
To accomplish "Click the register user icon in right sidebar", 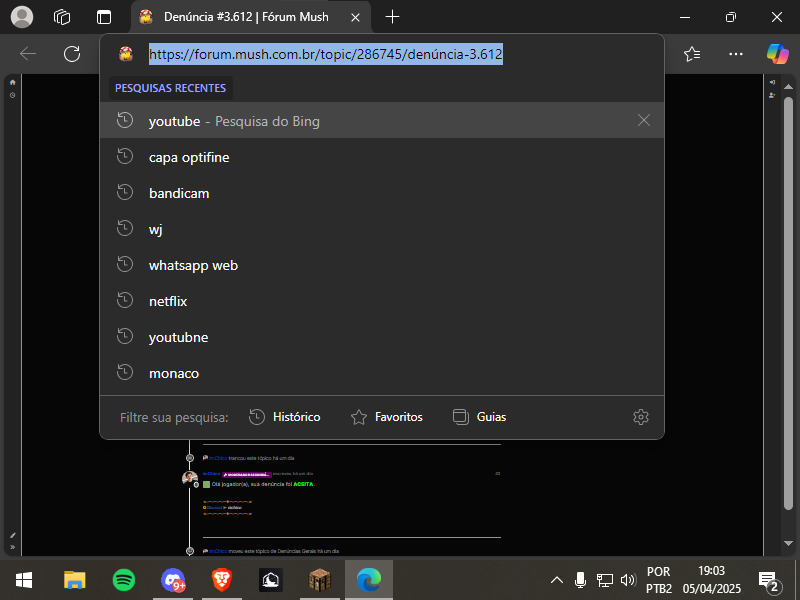I will (772, 95).
